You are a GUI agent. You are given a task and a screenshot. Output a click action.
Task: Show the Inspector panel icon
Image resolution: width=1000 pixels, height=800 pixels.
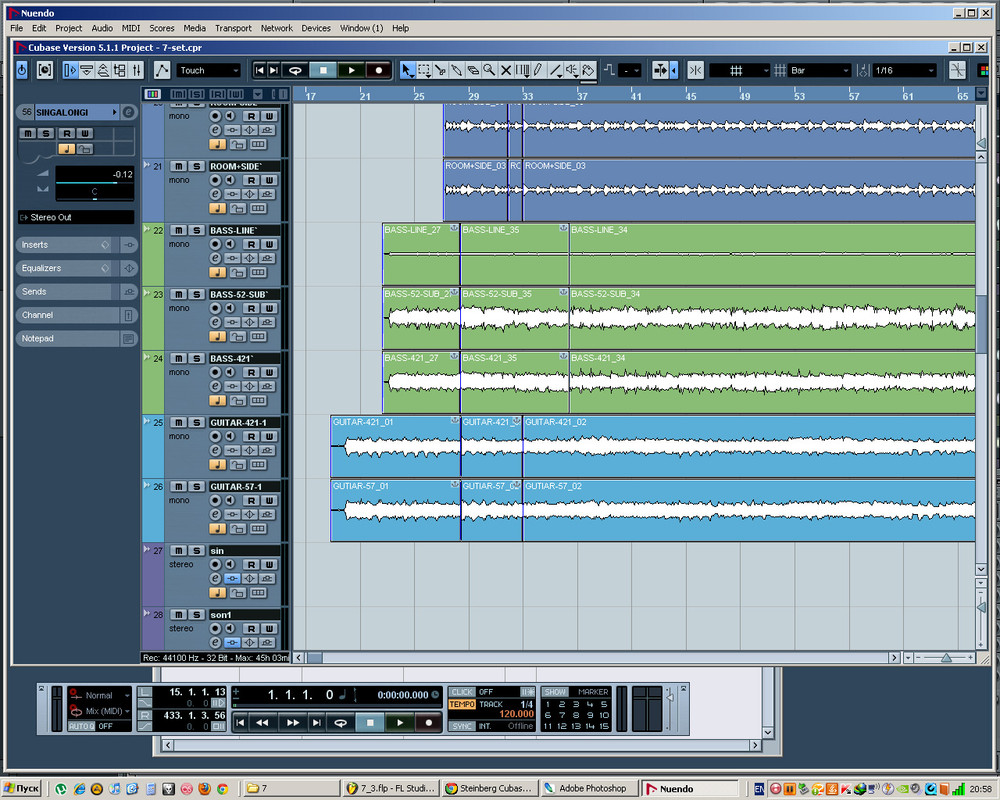click(x=70, y=70)
